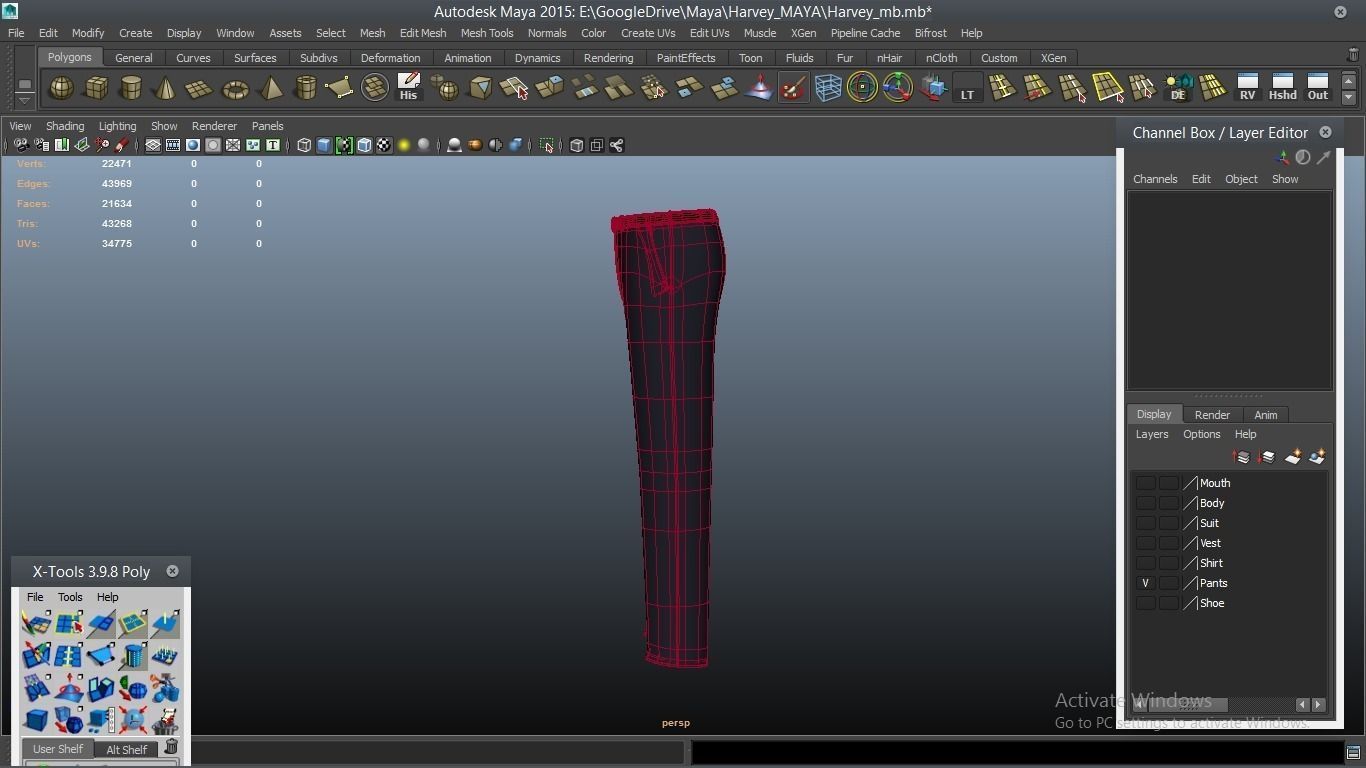Toggle visibility of the Vest layer
The width and height of the screenshot is (1366, 768).
pos(1145,543)
